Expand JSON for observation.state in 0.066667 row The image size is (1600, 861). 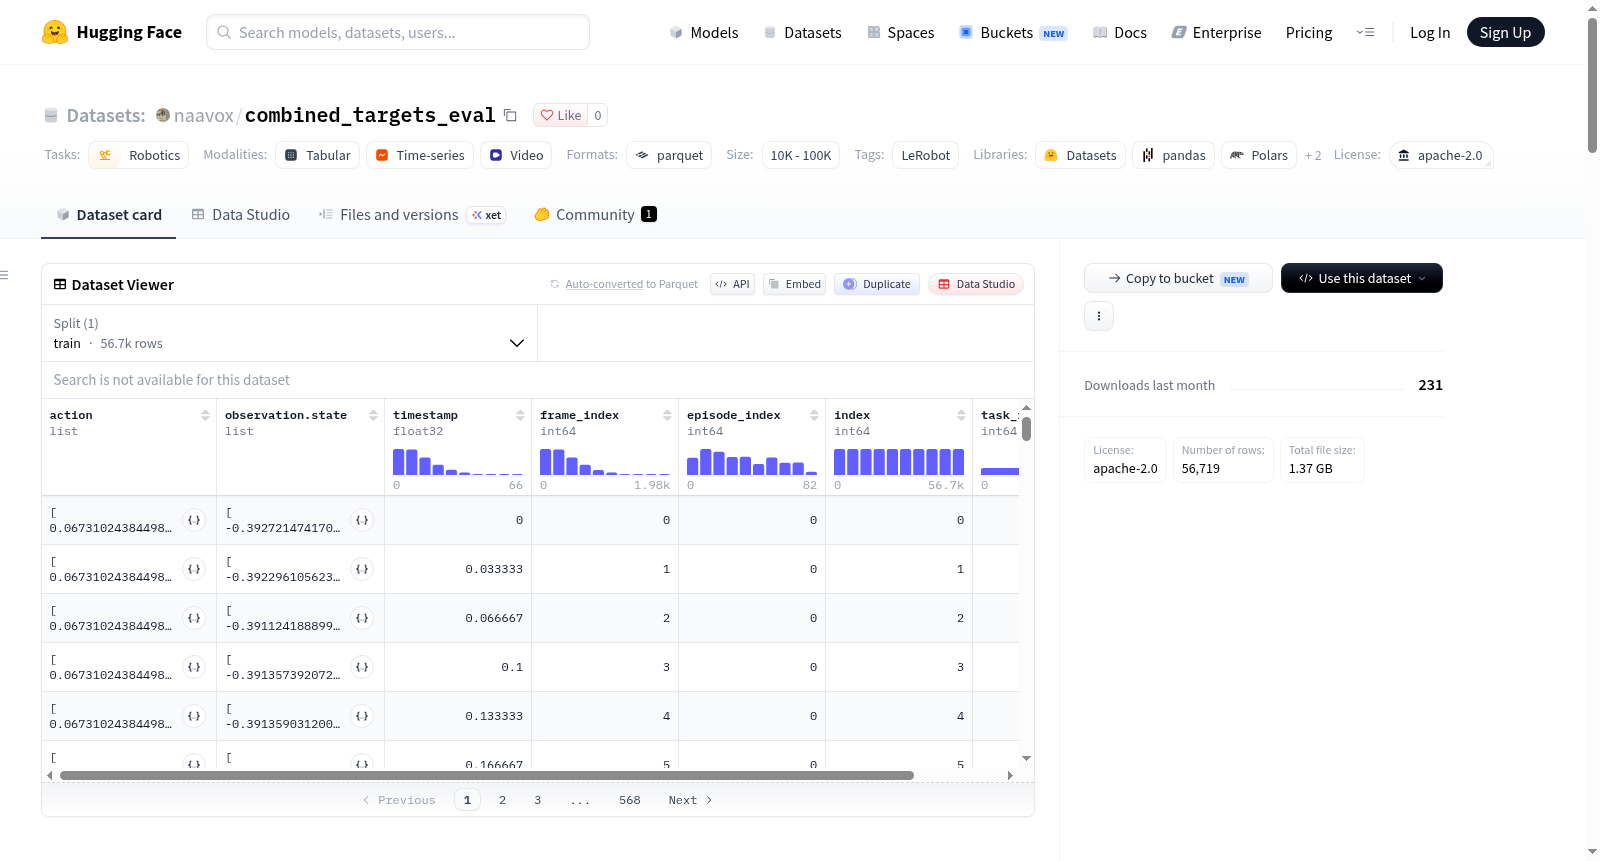[x=362, y=618]
